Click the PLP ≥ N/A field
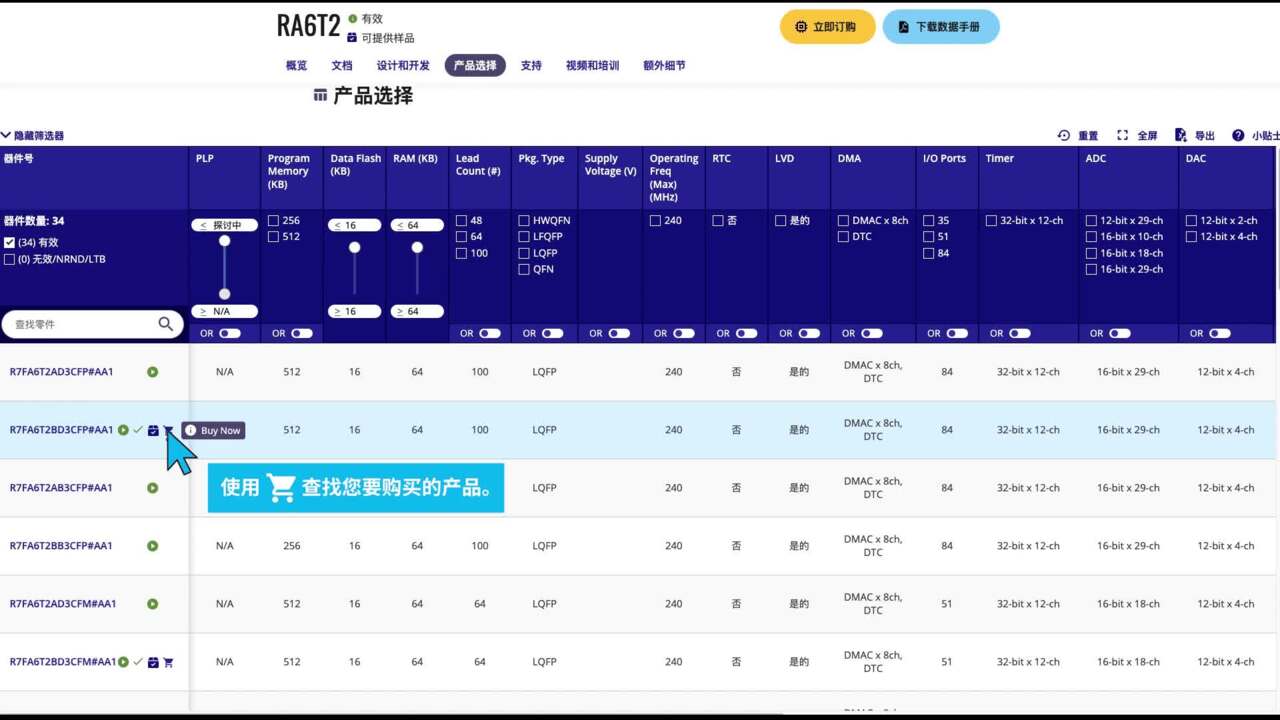The height and width of the screenshot is (720, 1280). [x=224, y=311]
